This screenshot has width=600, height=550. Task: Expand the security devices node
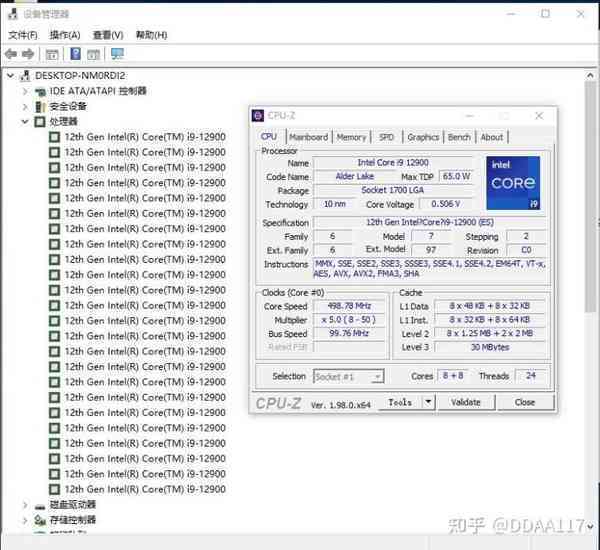pos(25,106)
